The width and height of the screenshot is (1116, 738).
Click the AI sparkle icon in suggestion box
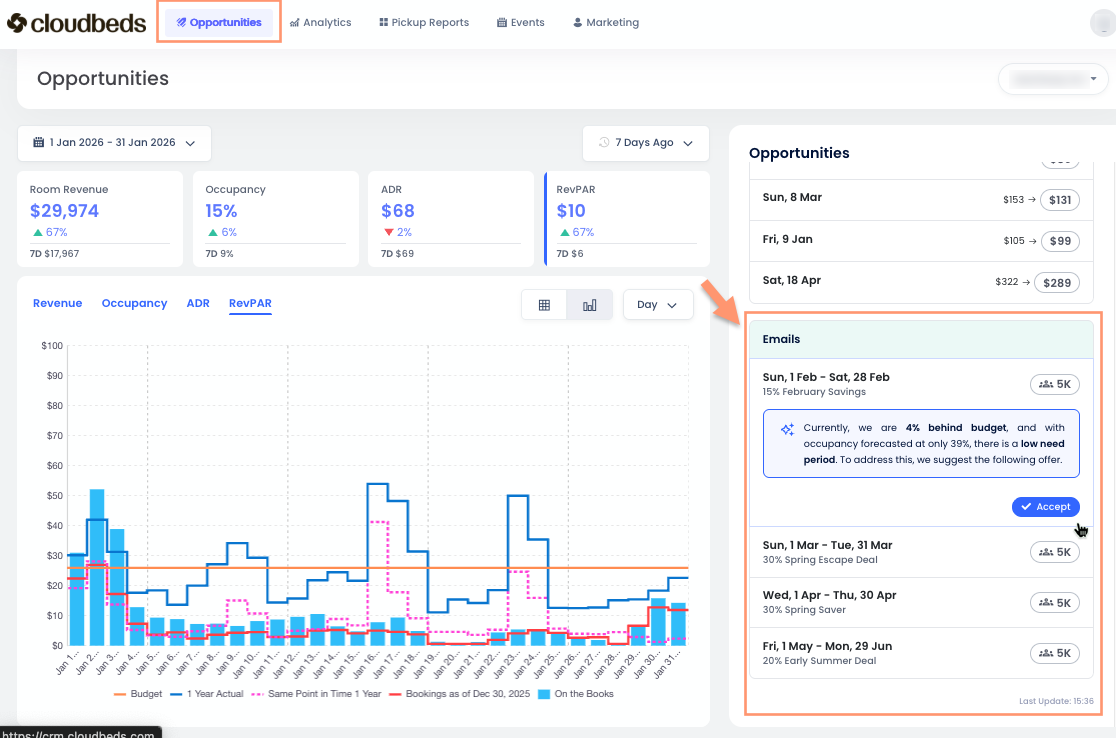[787, 429]
